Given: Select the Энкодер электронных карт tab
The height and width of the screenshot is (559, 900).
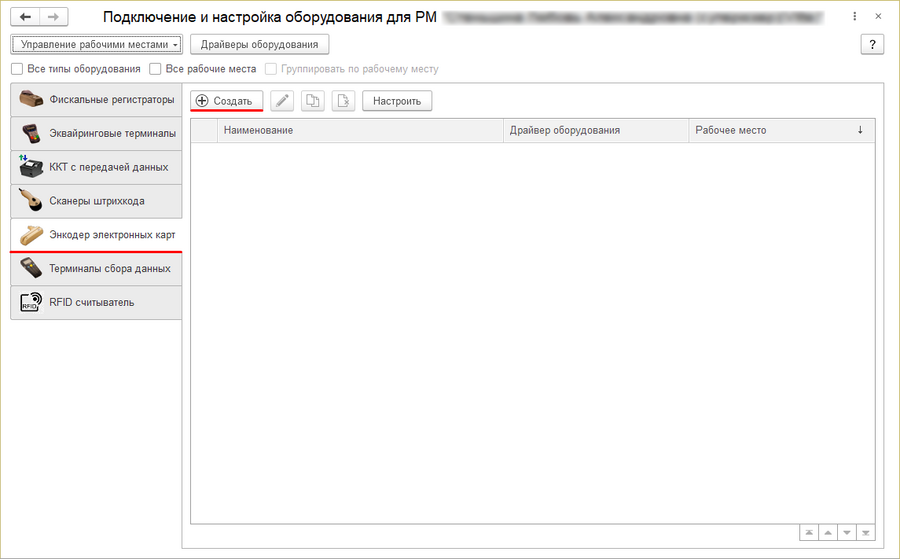Looking at the screenshot, I should [x=96, y=235].
